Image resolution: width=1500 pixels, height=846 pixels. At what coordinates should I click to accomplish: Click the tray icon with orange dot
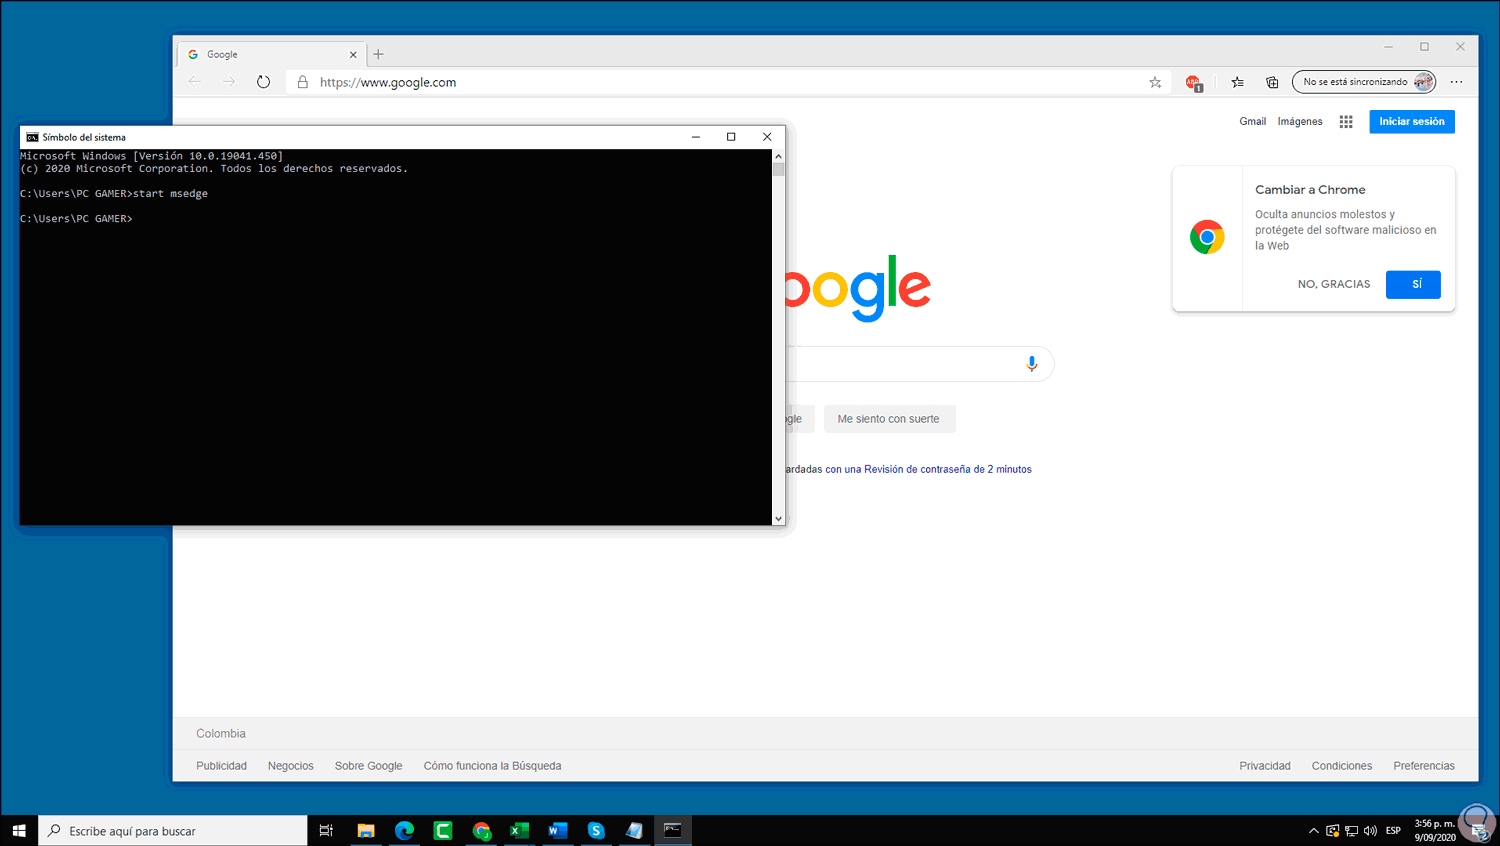1332,831
